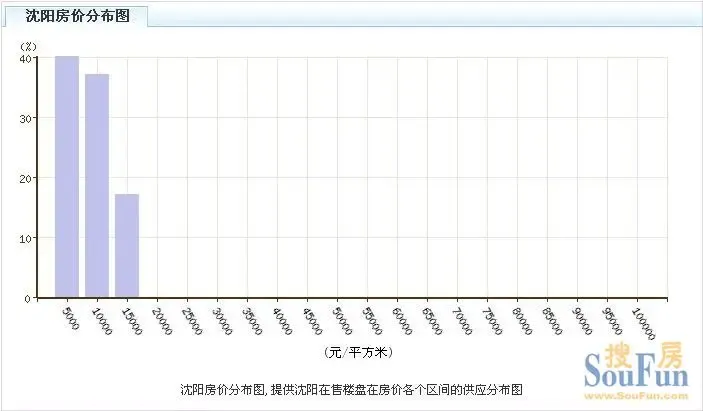Click the bar above the 15000 label
The width and height of the screenshot is (703, 411).
[127, 245]
